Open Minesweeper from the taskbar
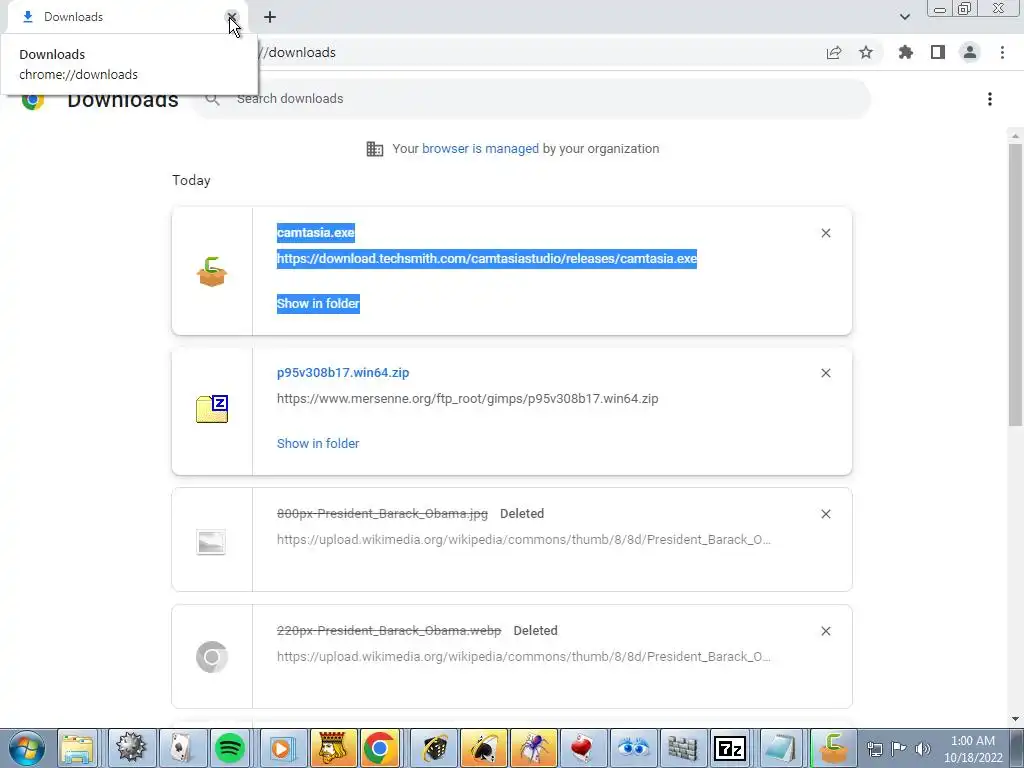Image resolution: width=1024 pixels, height=768 pixels. 131,748
